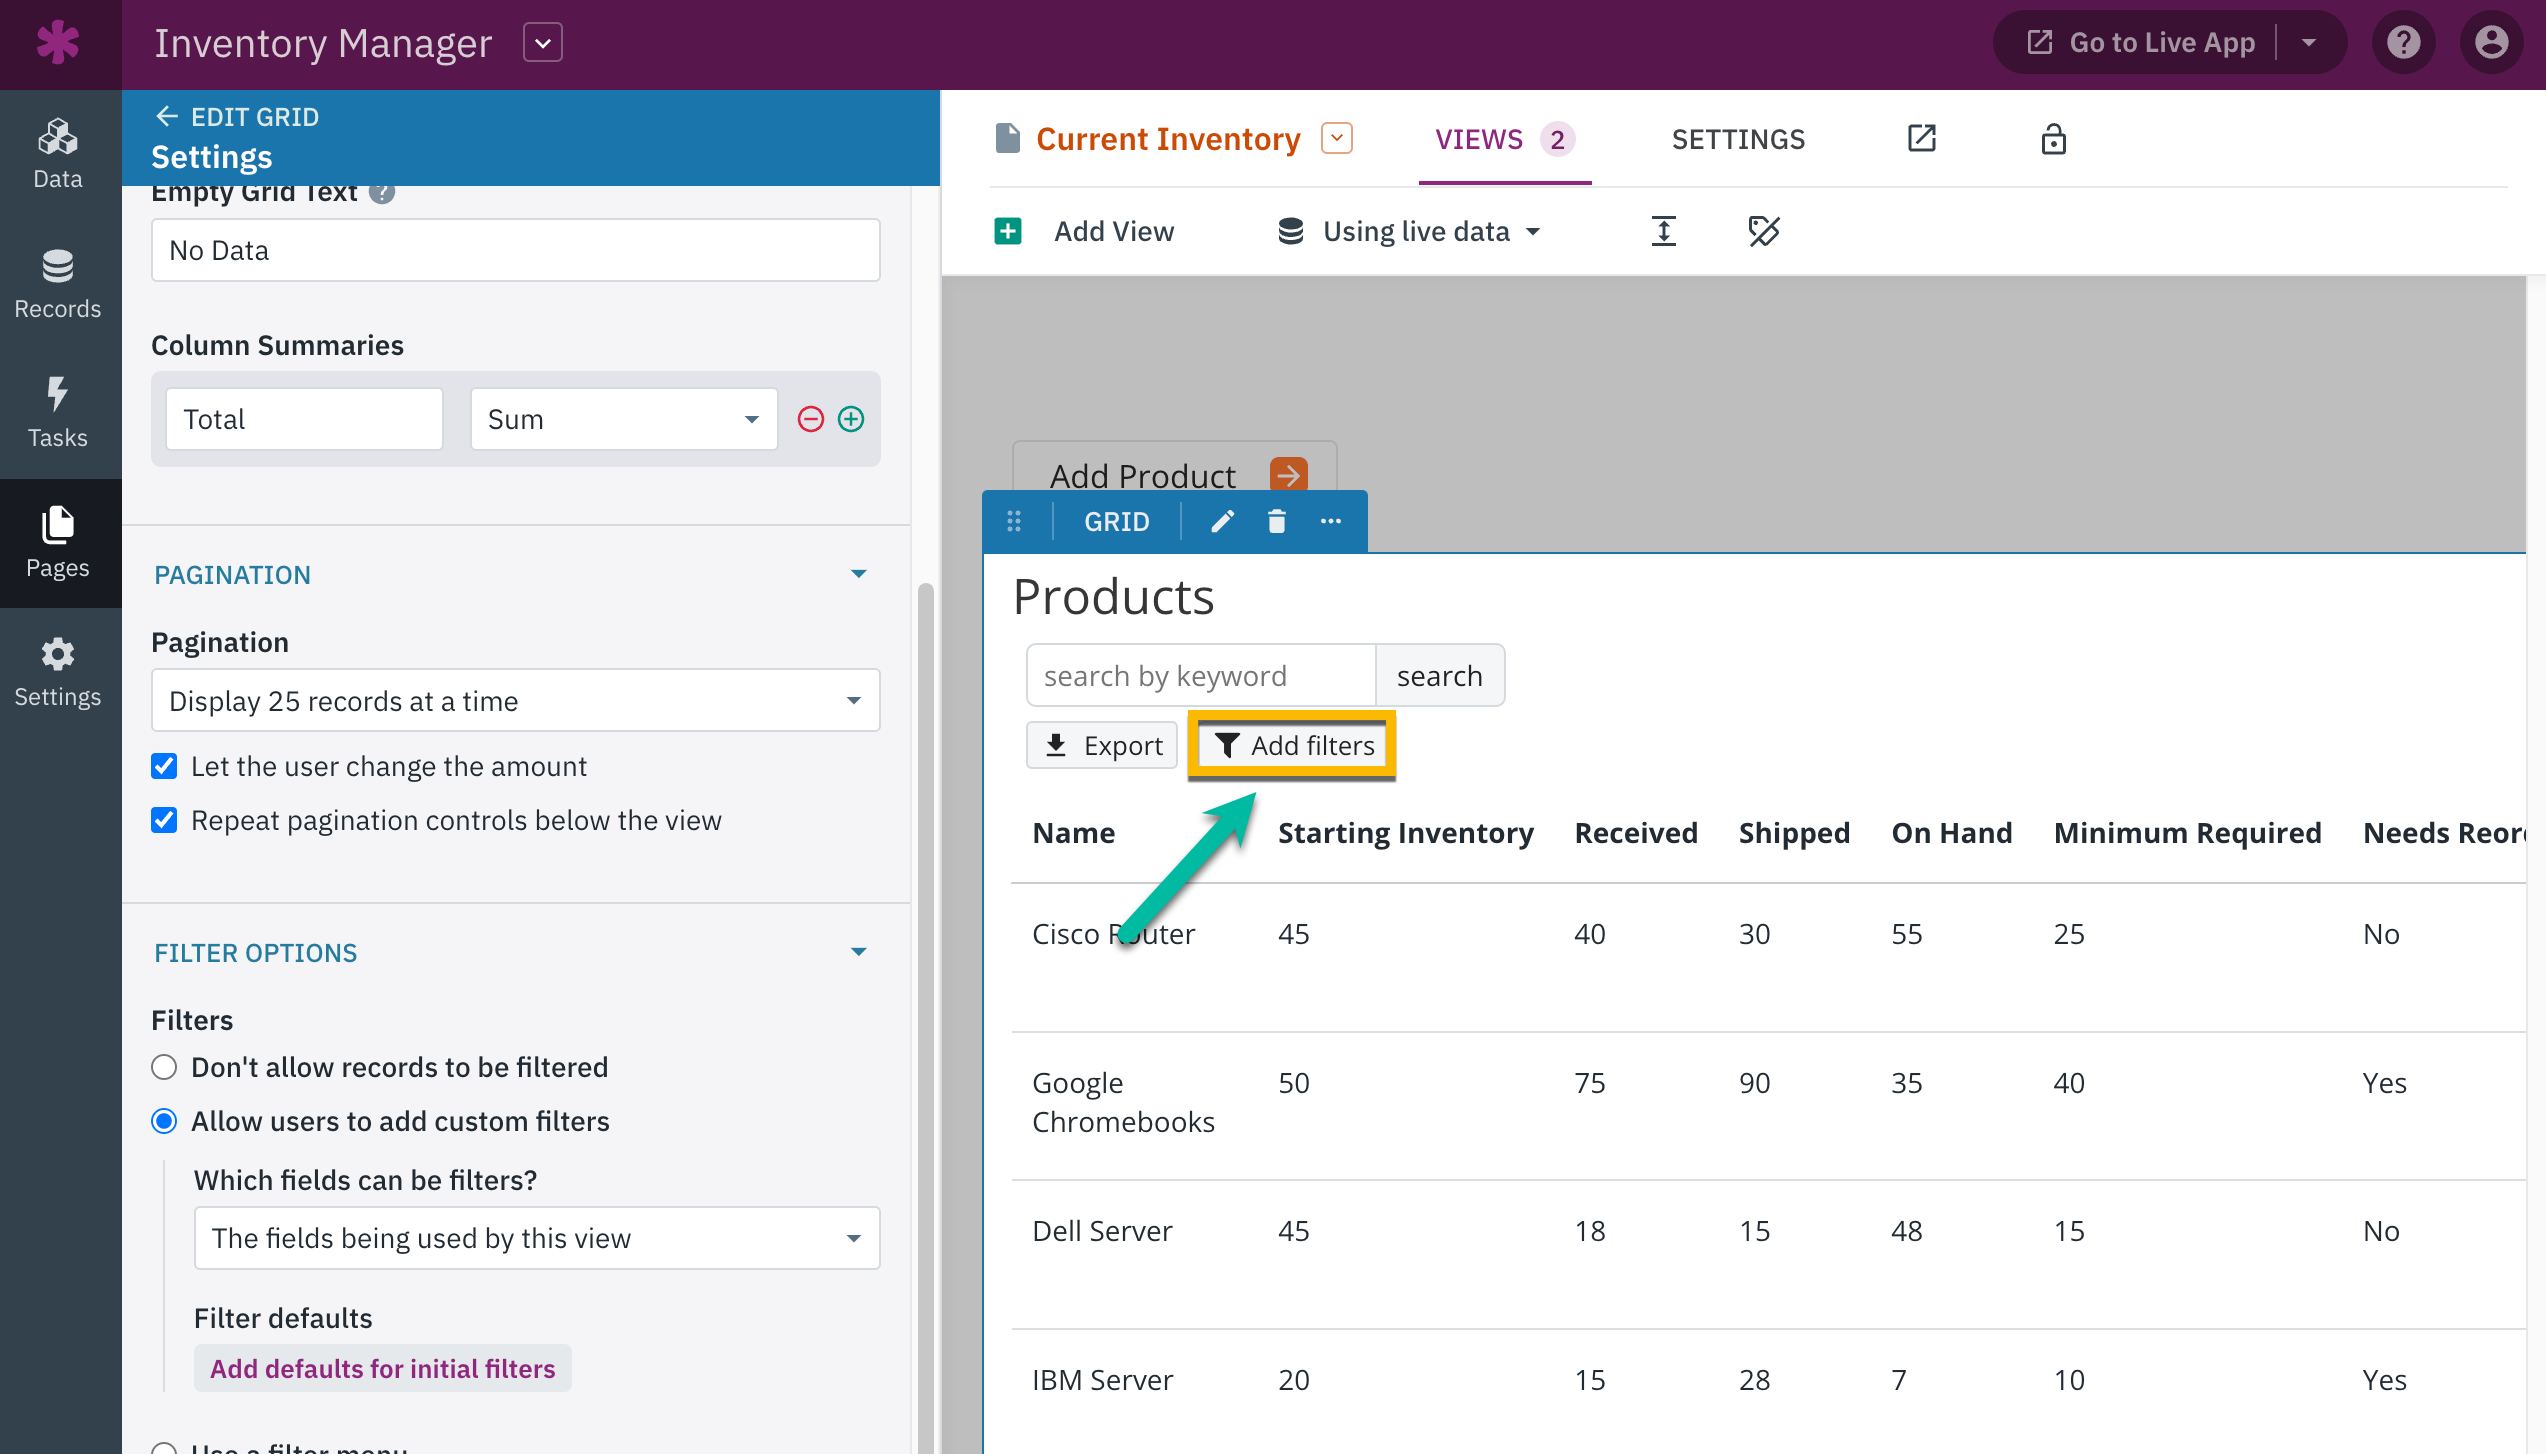Image resolution: width=2546 pixels, height=1454 pixels.
Task: Open Which fields can be filters dropdown
Action: tap(536, 1238)
